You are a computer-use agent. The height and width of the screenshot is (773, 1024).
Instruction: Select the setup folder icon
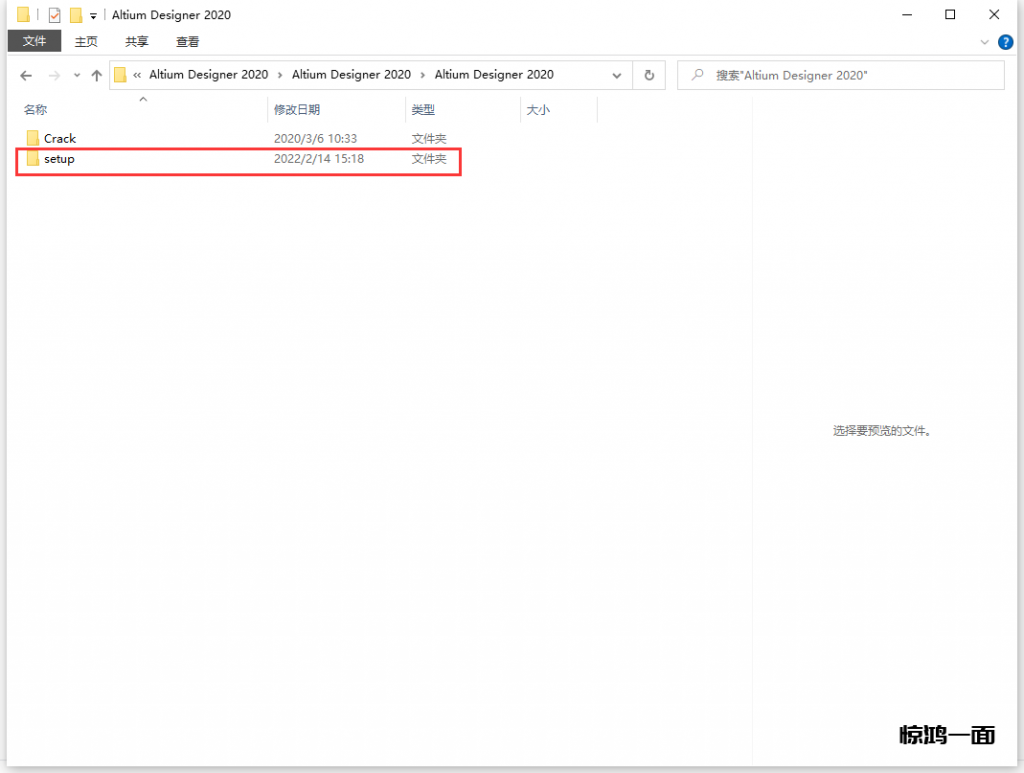33,159
